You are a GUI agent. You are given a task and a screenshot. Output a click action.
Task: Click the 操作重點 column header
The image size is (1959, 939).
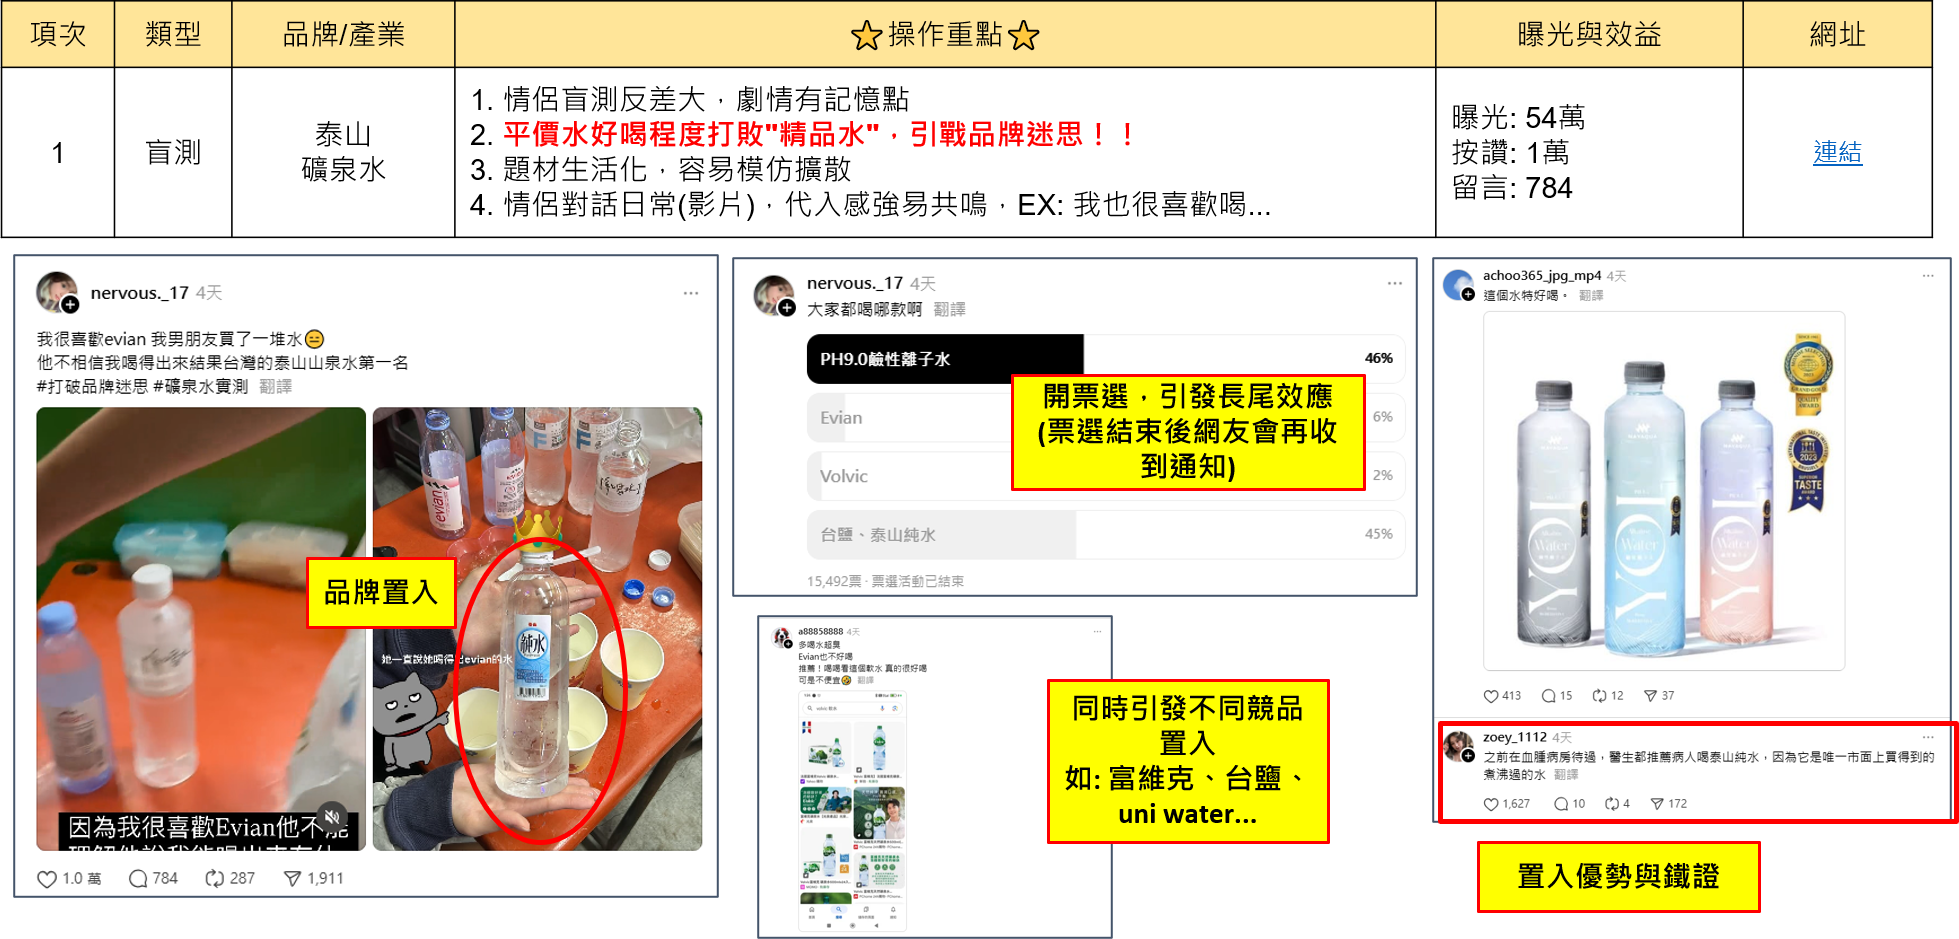945,34
